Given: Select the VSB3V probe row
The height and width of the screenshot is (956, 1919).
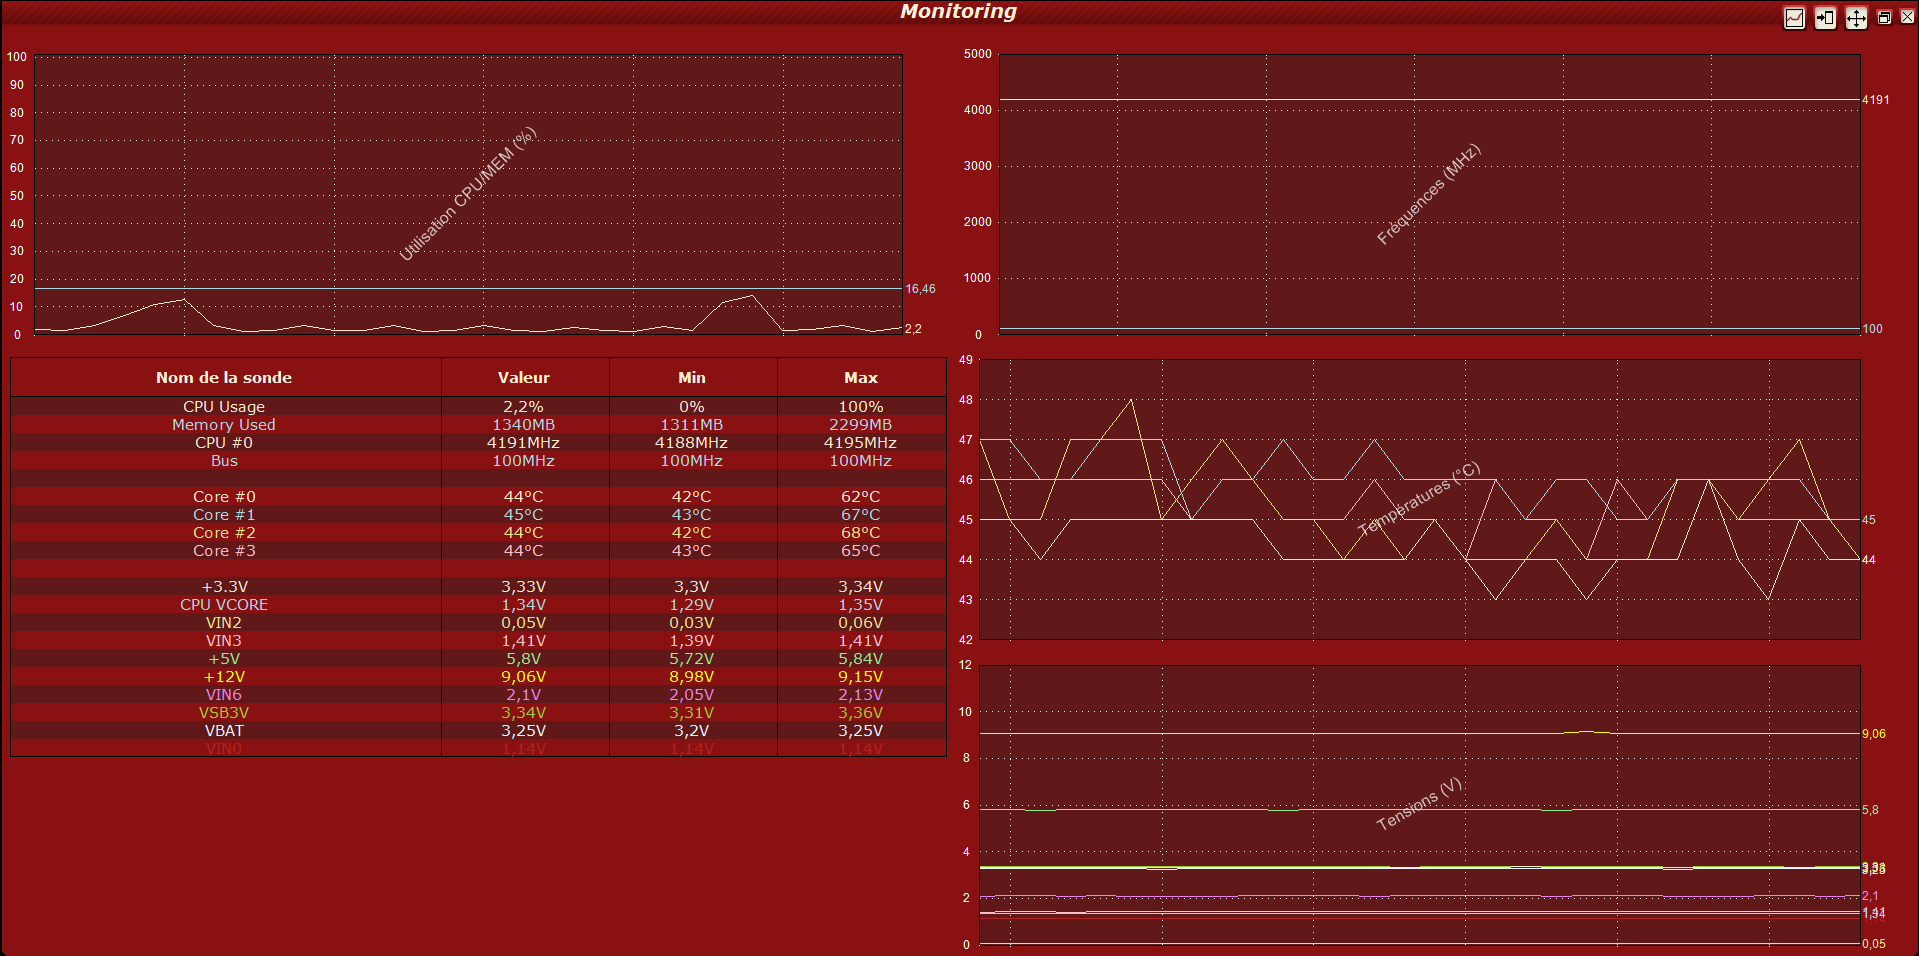Looking at the screenshot, I should tap(224, 713).
